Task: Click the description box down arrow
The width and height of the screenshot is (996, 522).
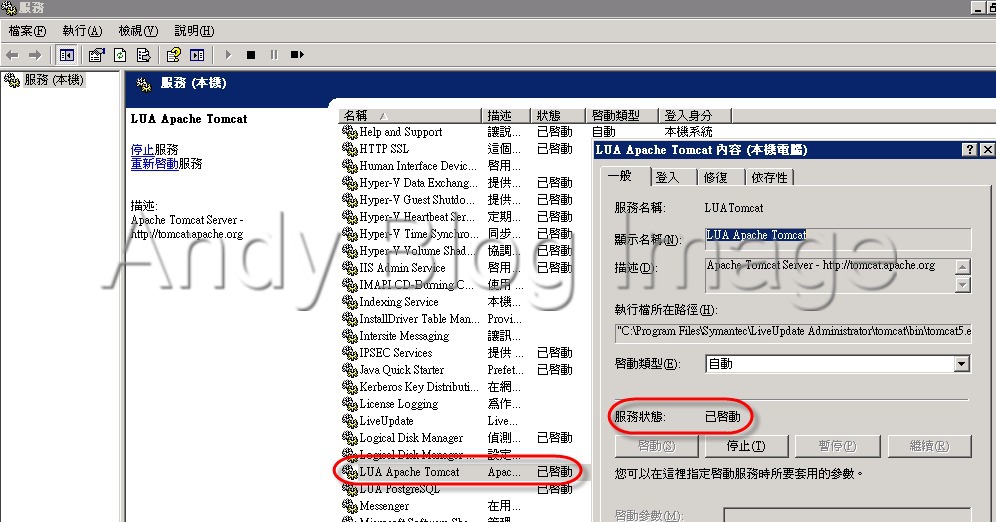Action: [963, 284]
